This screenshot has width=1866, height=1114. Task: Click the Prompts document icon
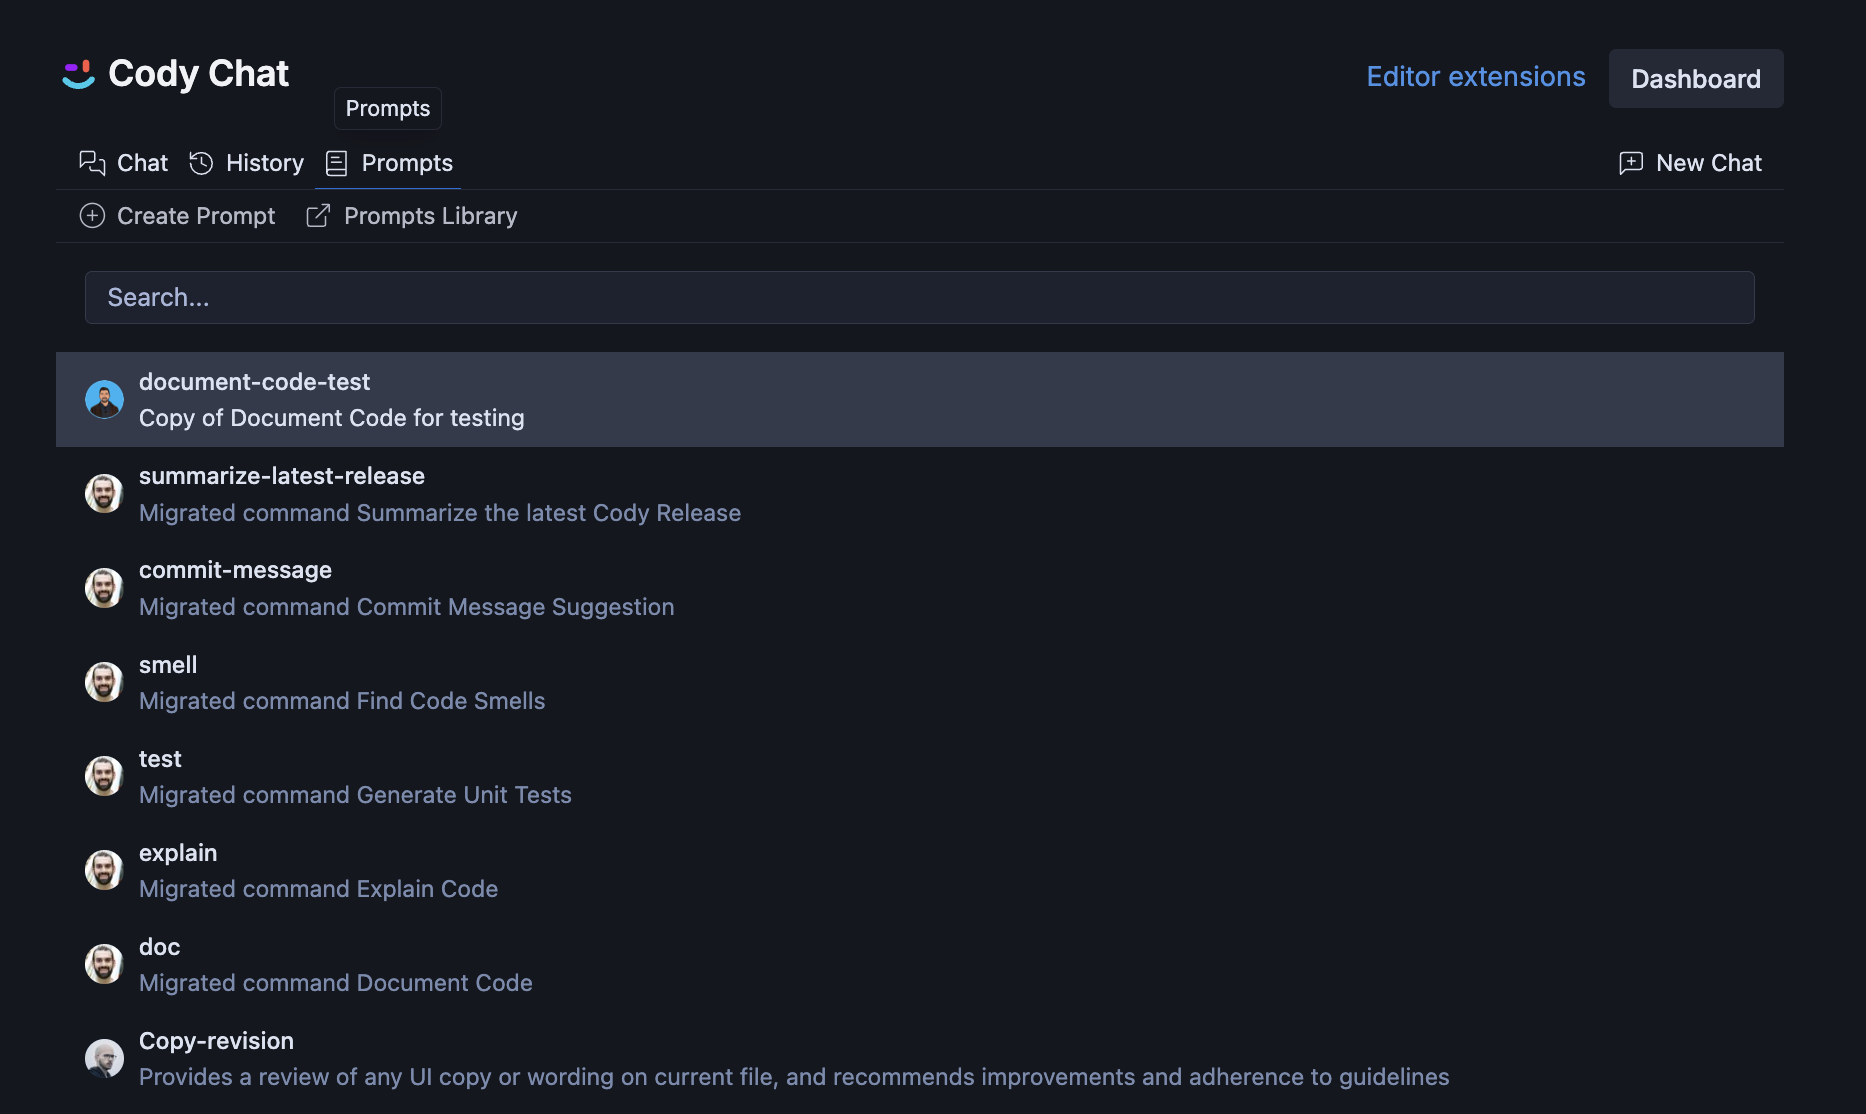pyautogui.click(x=337, y=163)
